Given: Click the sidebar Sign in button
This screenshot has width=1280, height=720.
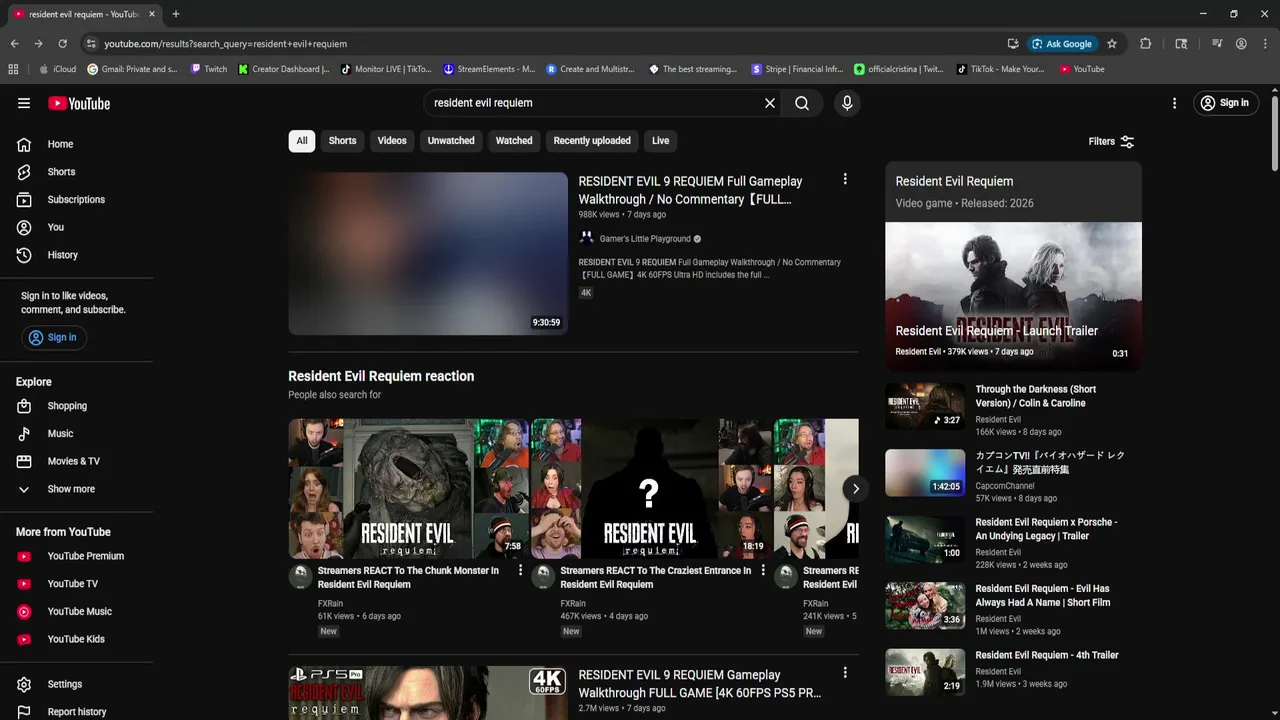Looking at the screenshot, I should 53,338.
